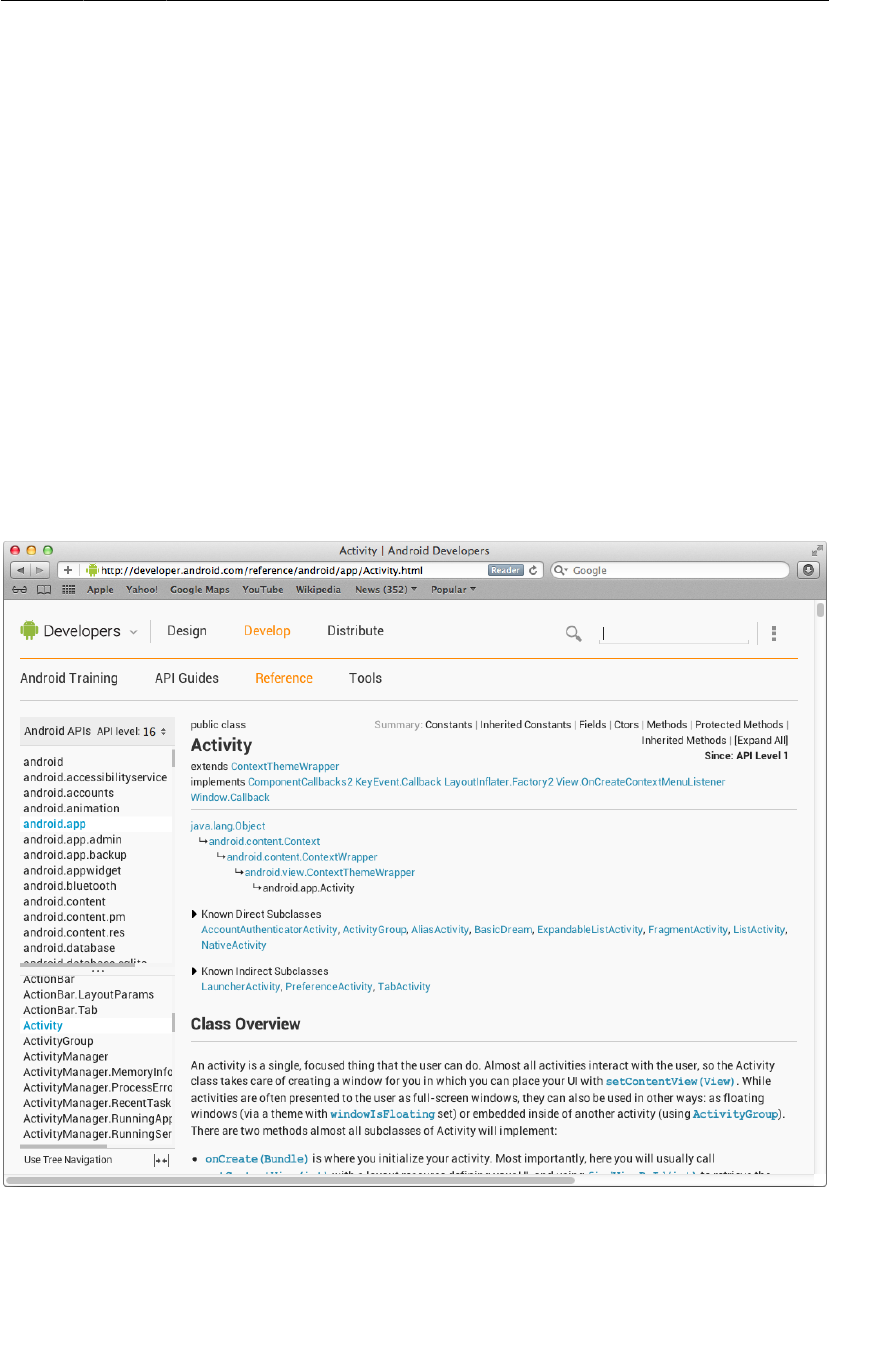Open Reading List glasses icon
Image resolution: width=882 pixels, height=1350 pixels.
pyautogui.click(x=19, y=590)
